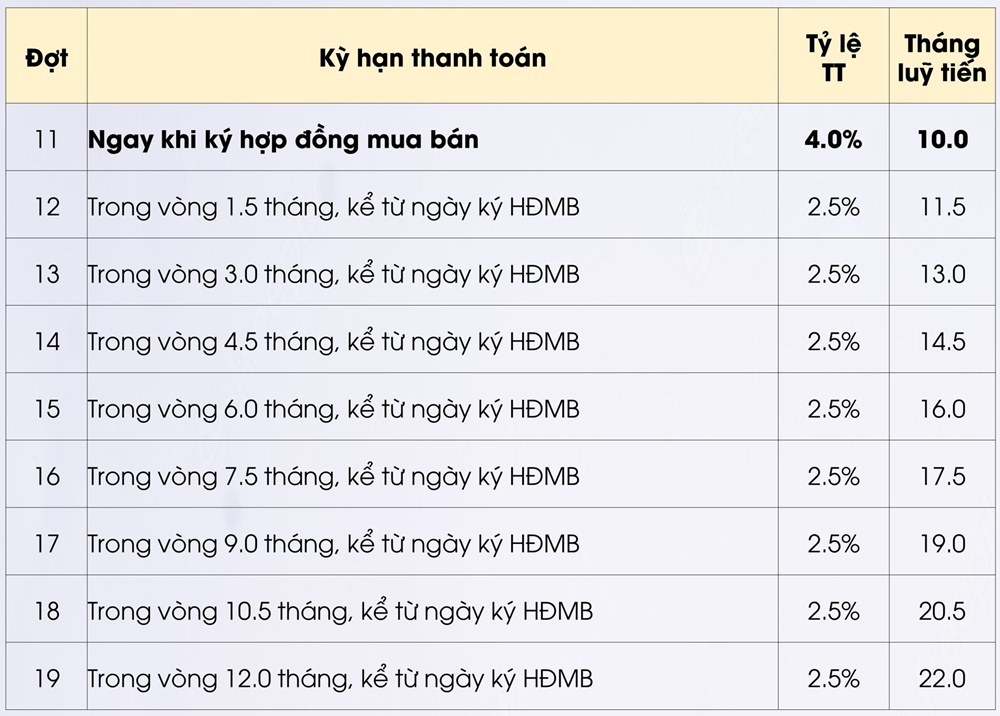This screenshot has width=1000, height=716.
Task: Select the cumulative month value 10.0
Action: pos(943,139)
